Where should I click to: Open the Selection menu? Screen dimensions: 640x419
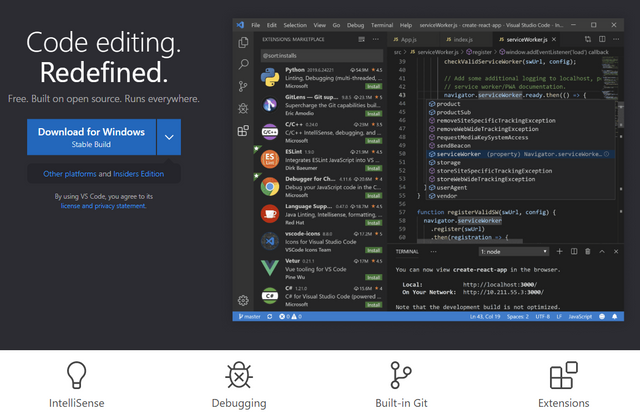pos(295,25)
